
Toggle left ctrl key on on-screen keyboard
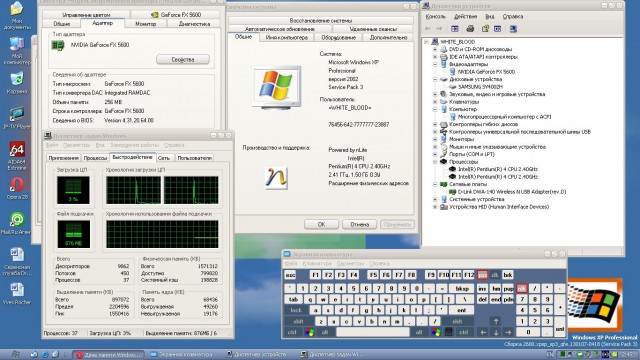point(293,332)
